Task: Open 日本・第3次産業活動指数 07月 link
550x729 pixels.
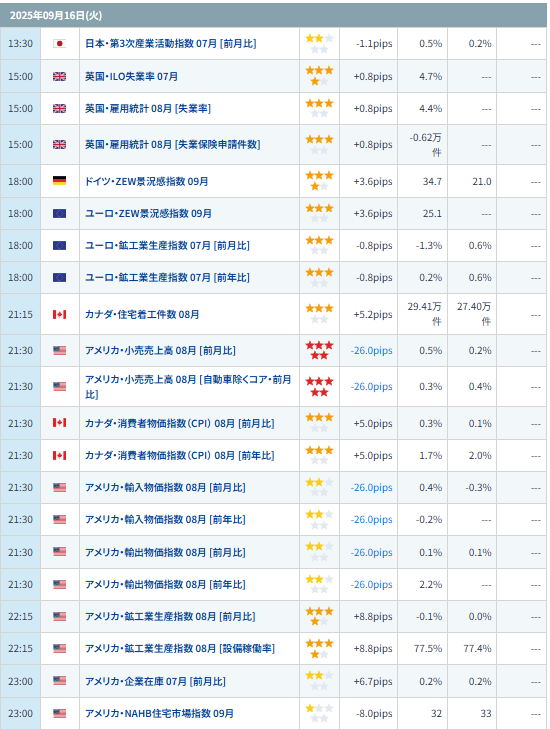Action: click(171, 44)
